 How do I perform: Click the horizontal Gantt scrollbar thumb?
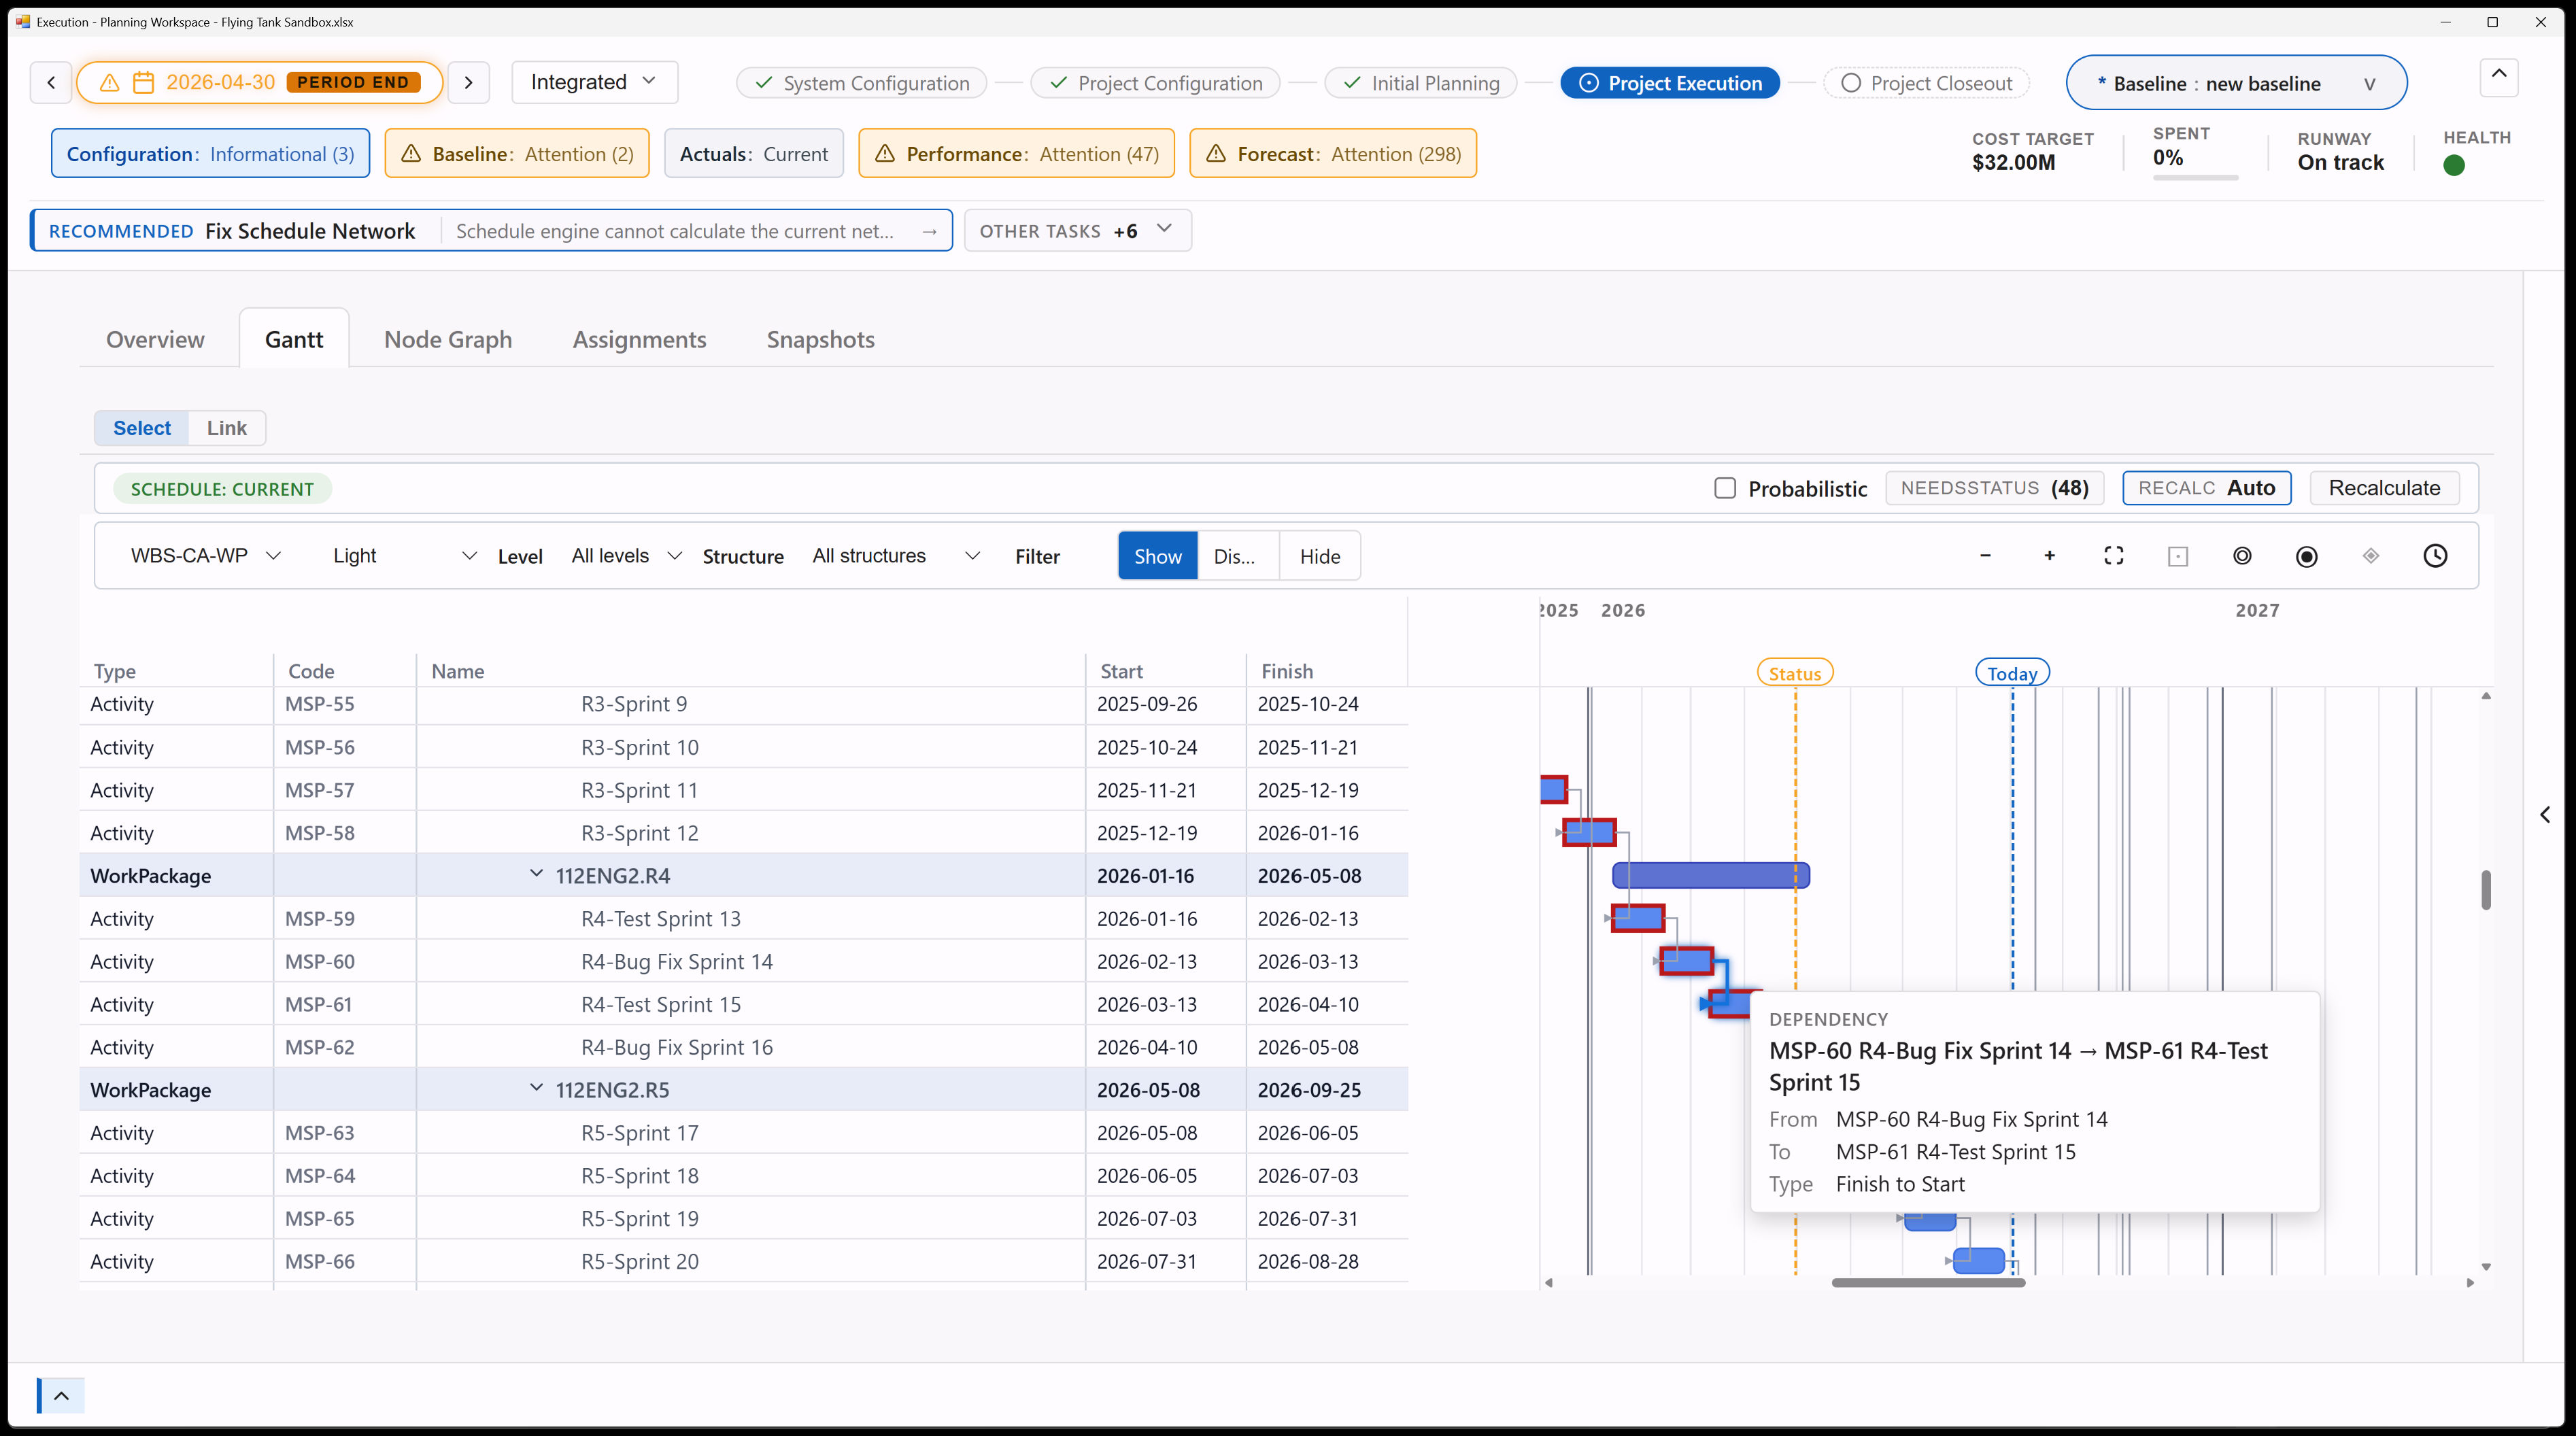point(1928,1283)
